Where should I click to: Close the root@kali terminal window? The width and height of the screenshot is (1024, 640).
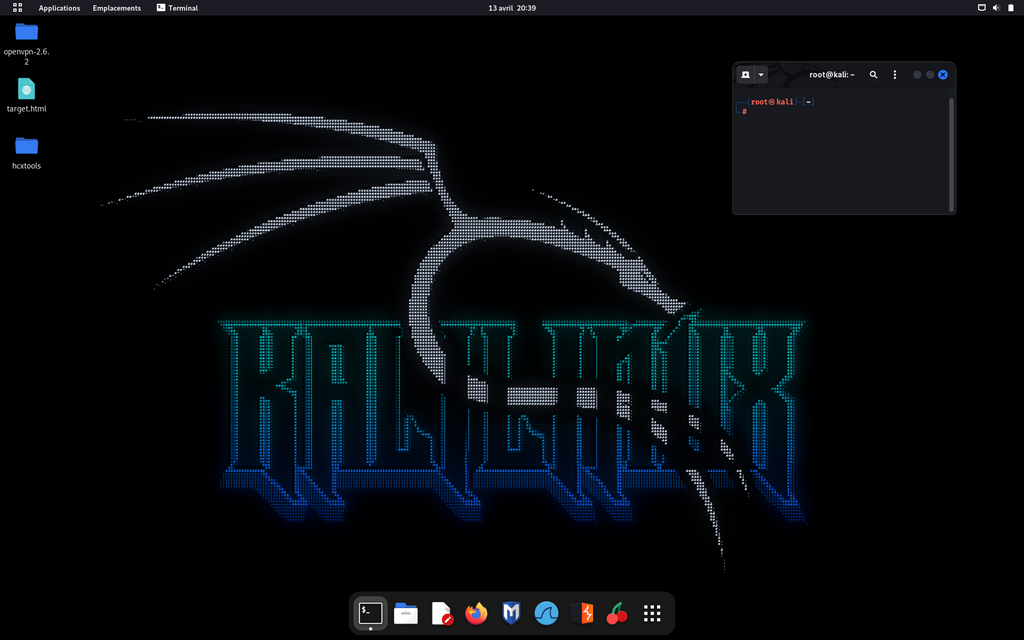point(943,74)
